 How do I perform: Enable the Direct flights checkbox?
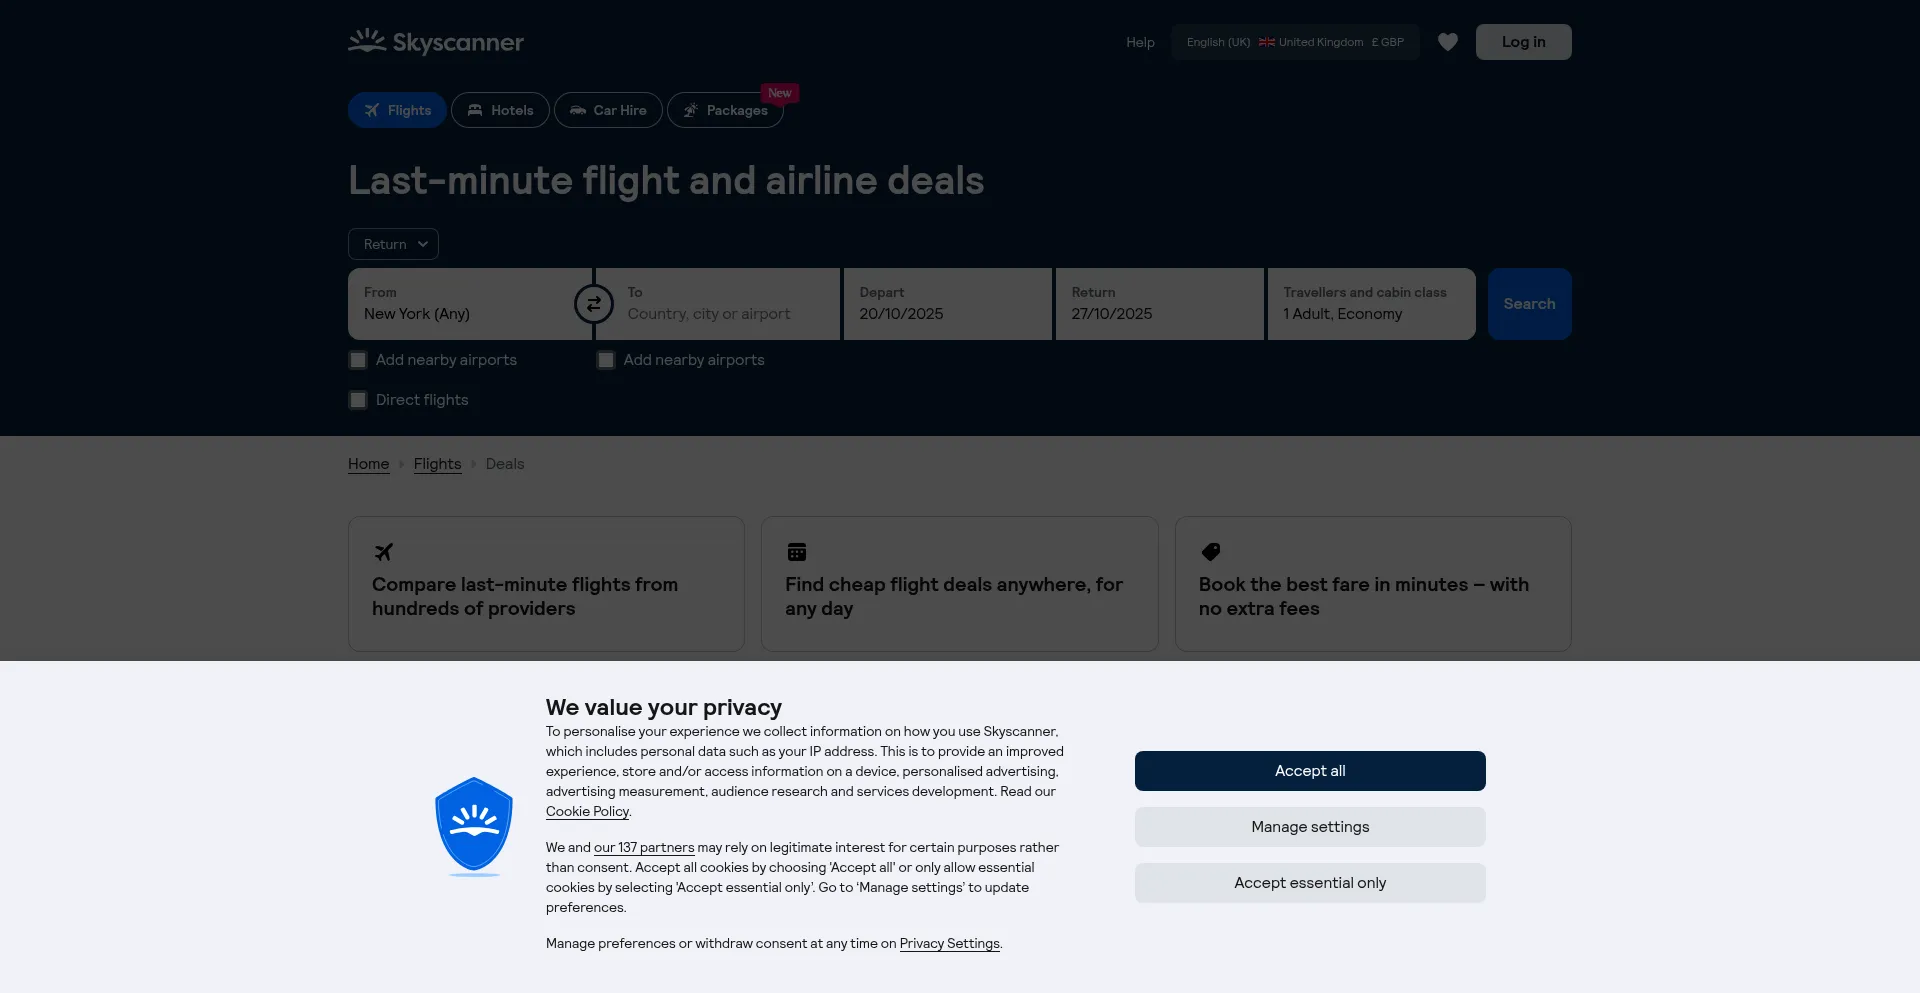(358, 400)
